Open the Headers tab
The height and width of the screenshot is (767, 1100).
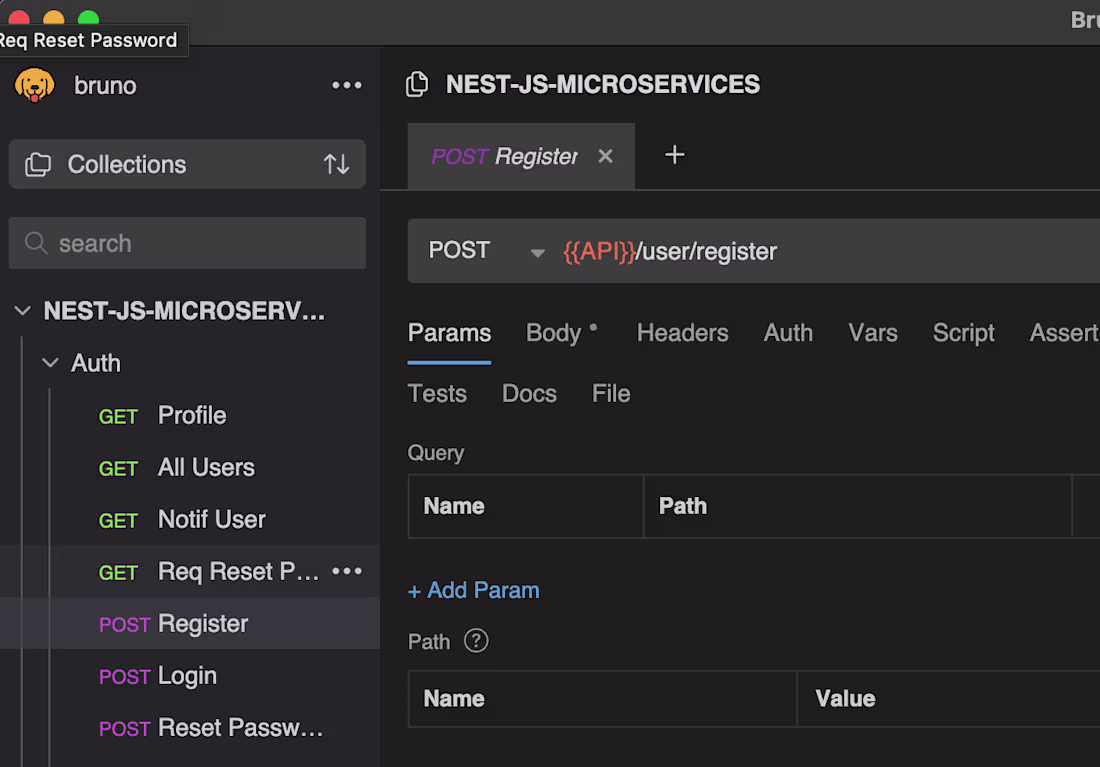pyautogui.click(x=682, y=333)
